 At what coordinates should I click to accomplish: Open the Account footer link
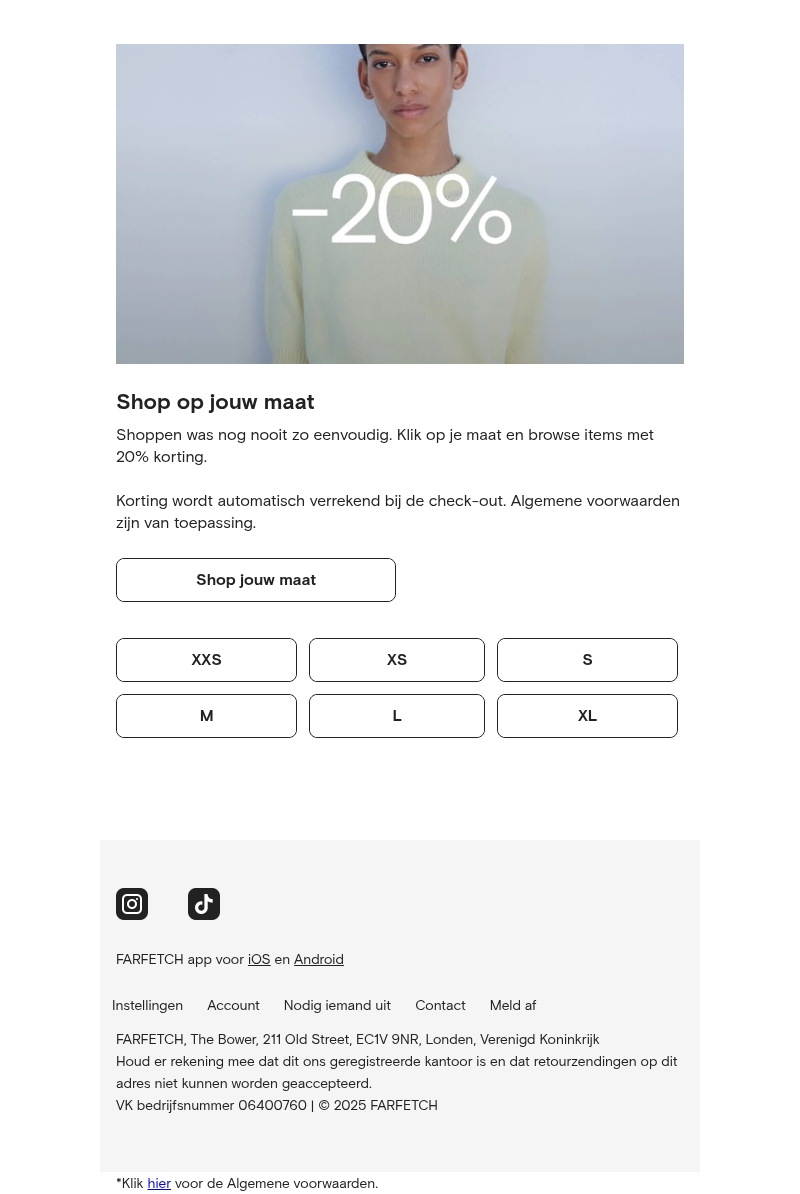(x=233, y=1005)
